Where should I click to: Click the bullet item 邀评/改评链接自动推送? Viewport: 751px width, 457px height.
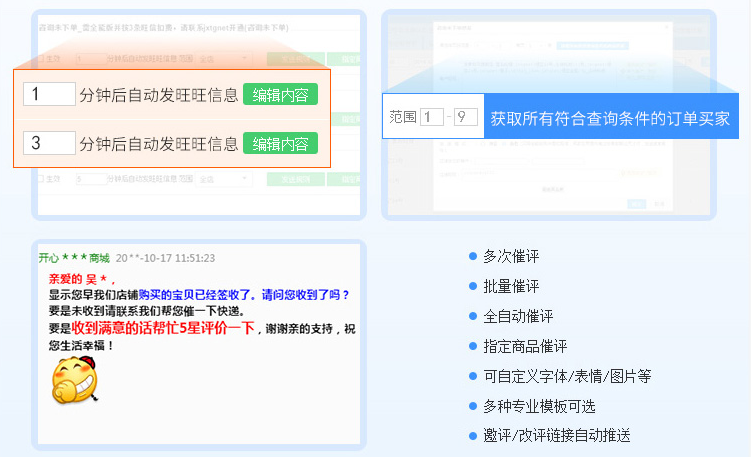[x=557, y=435]
